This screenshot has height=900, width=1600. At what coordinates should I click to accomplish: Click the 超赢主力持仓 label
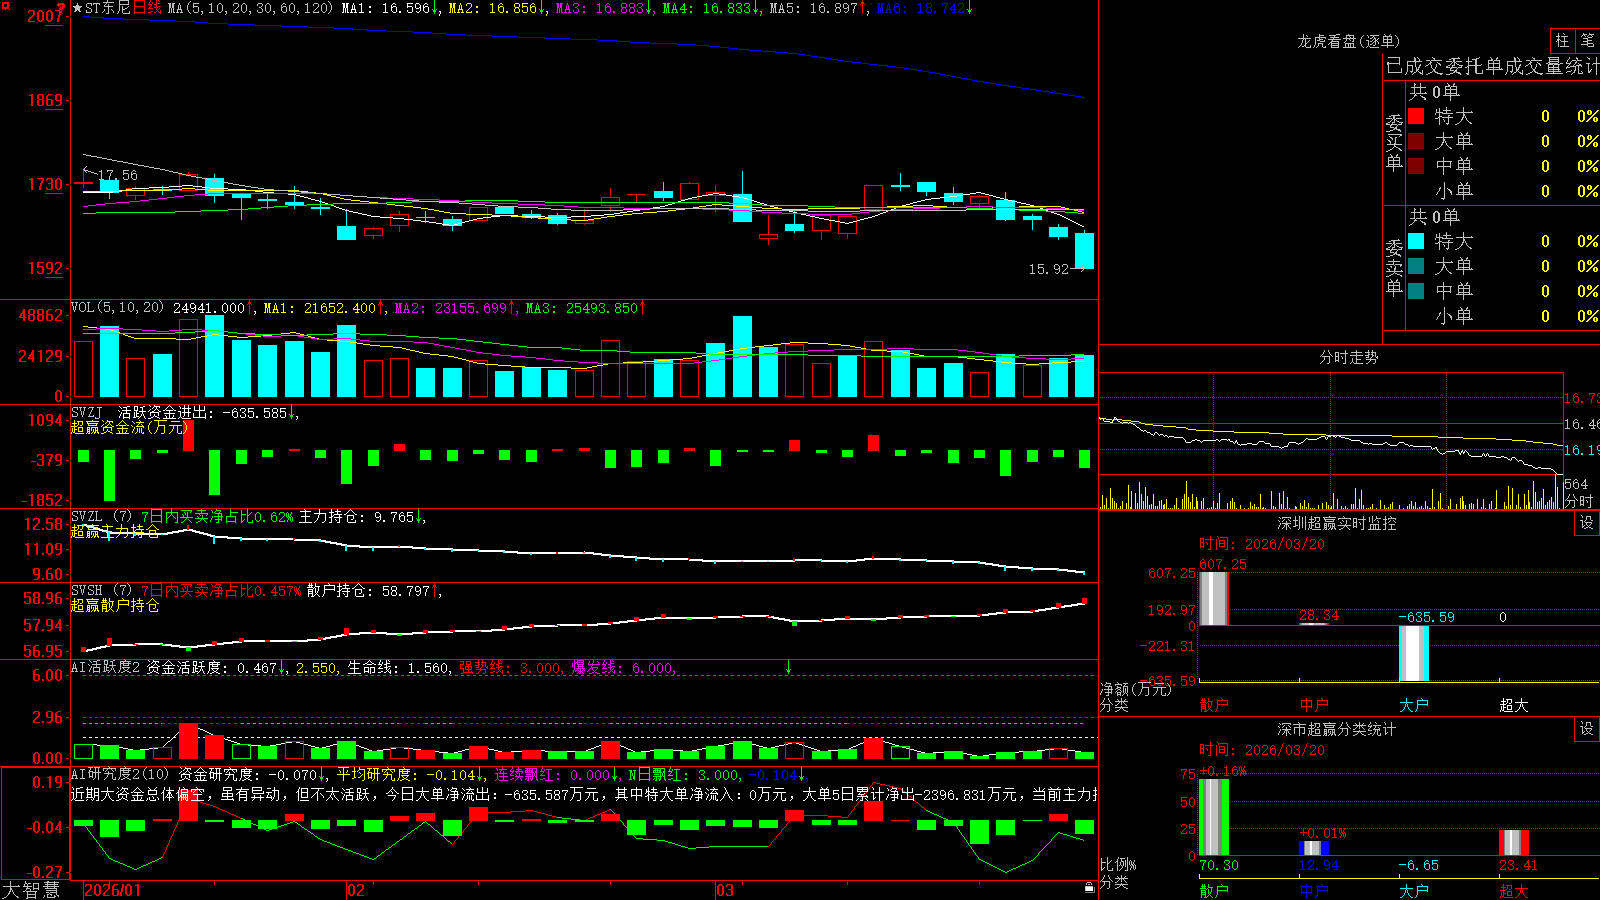click(x=115, y=531)
